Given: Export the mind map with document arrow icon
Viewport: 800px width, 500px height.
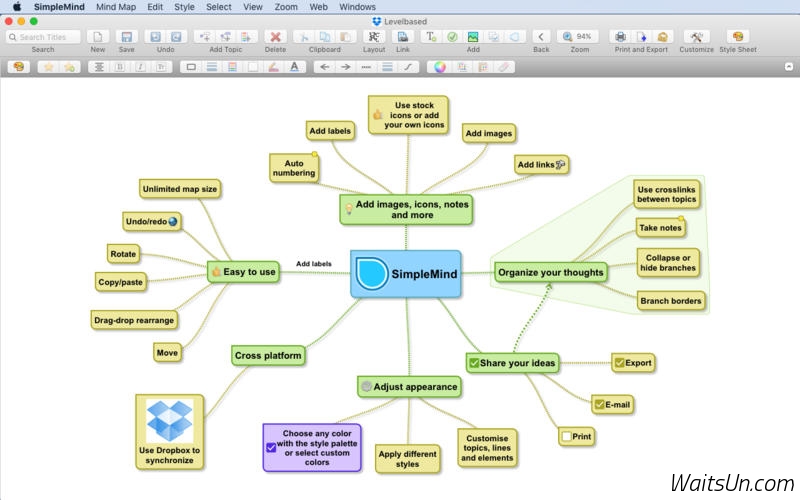Looking at the screenshot, I should click(x=641, y=37).
